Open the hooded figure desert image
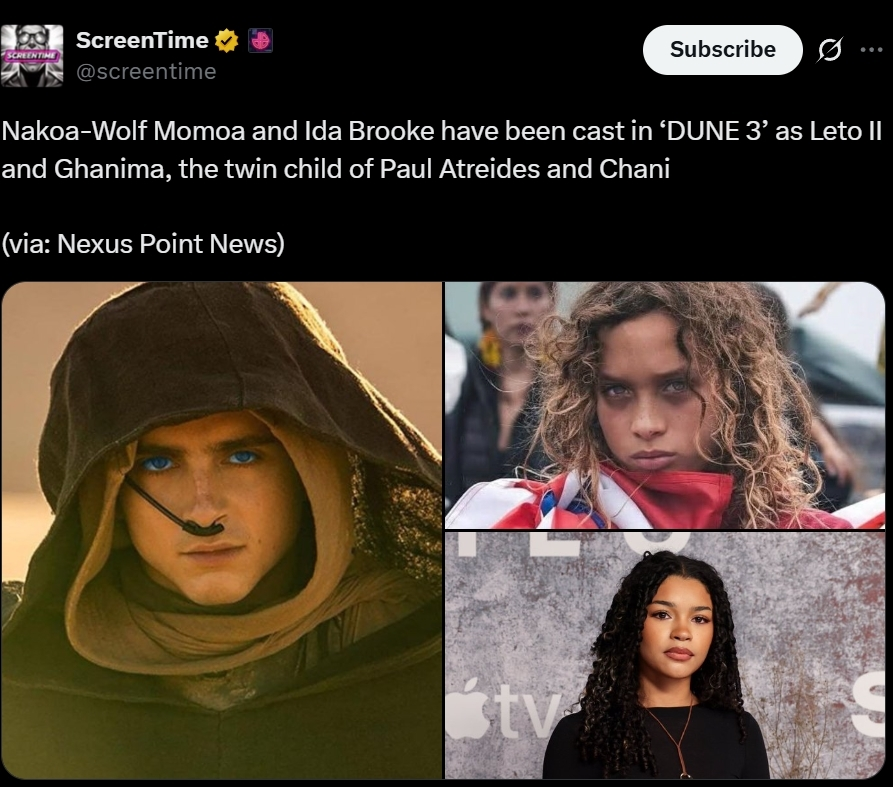Viewport: 893px width, 787px height. (x=222, y=530)
